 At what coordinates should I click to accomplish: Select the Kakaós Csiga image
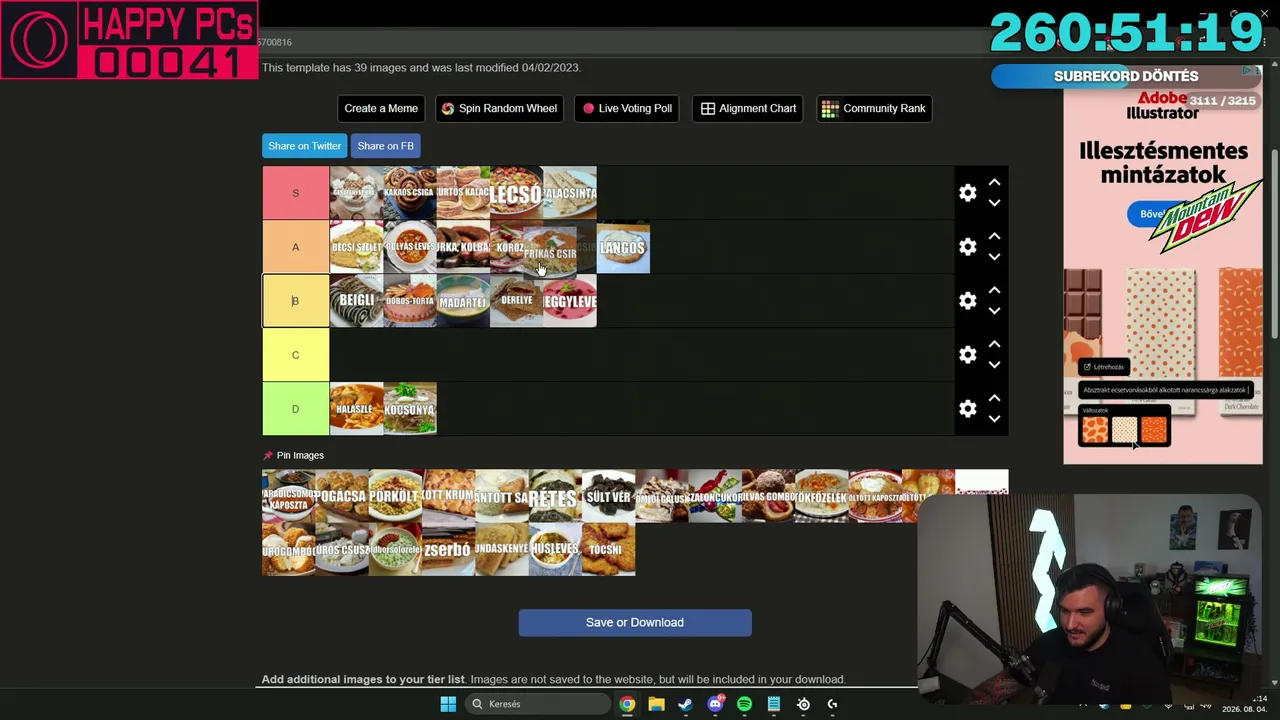pos(410,193)
